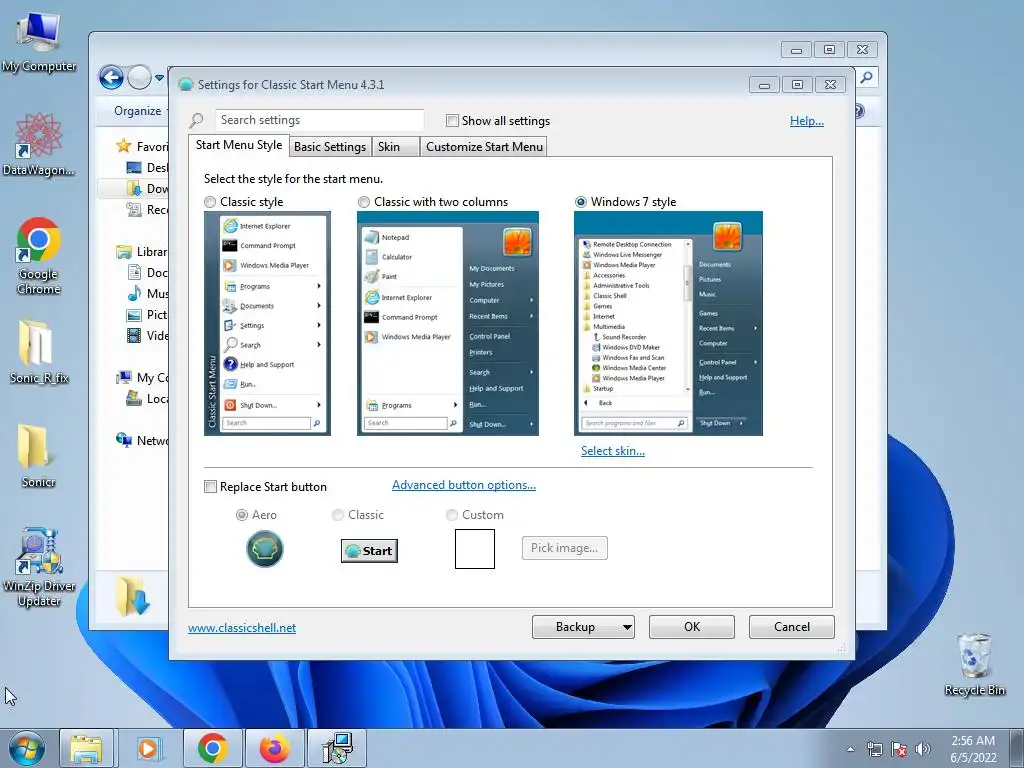Click the Aero start button image
Image resolution: width=1024 pixels, height=768 pixels.
pyautogui.click(x=264, y=549)
